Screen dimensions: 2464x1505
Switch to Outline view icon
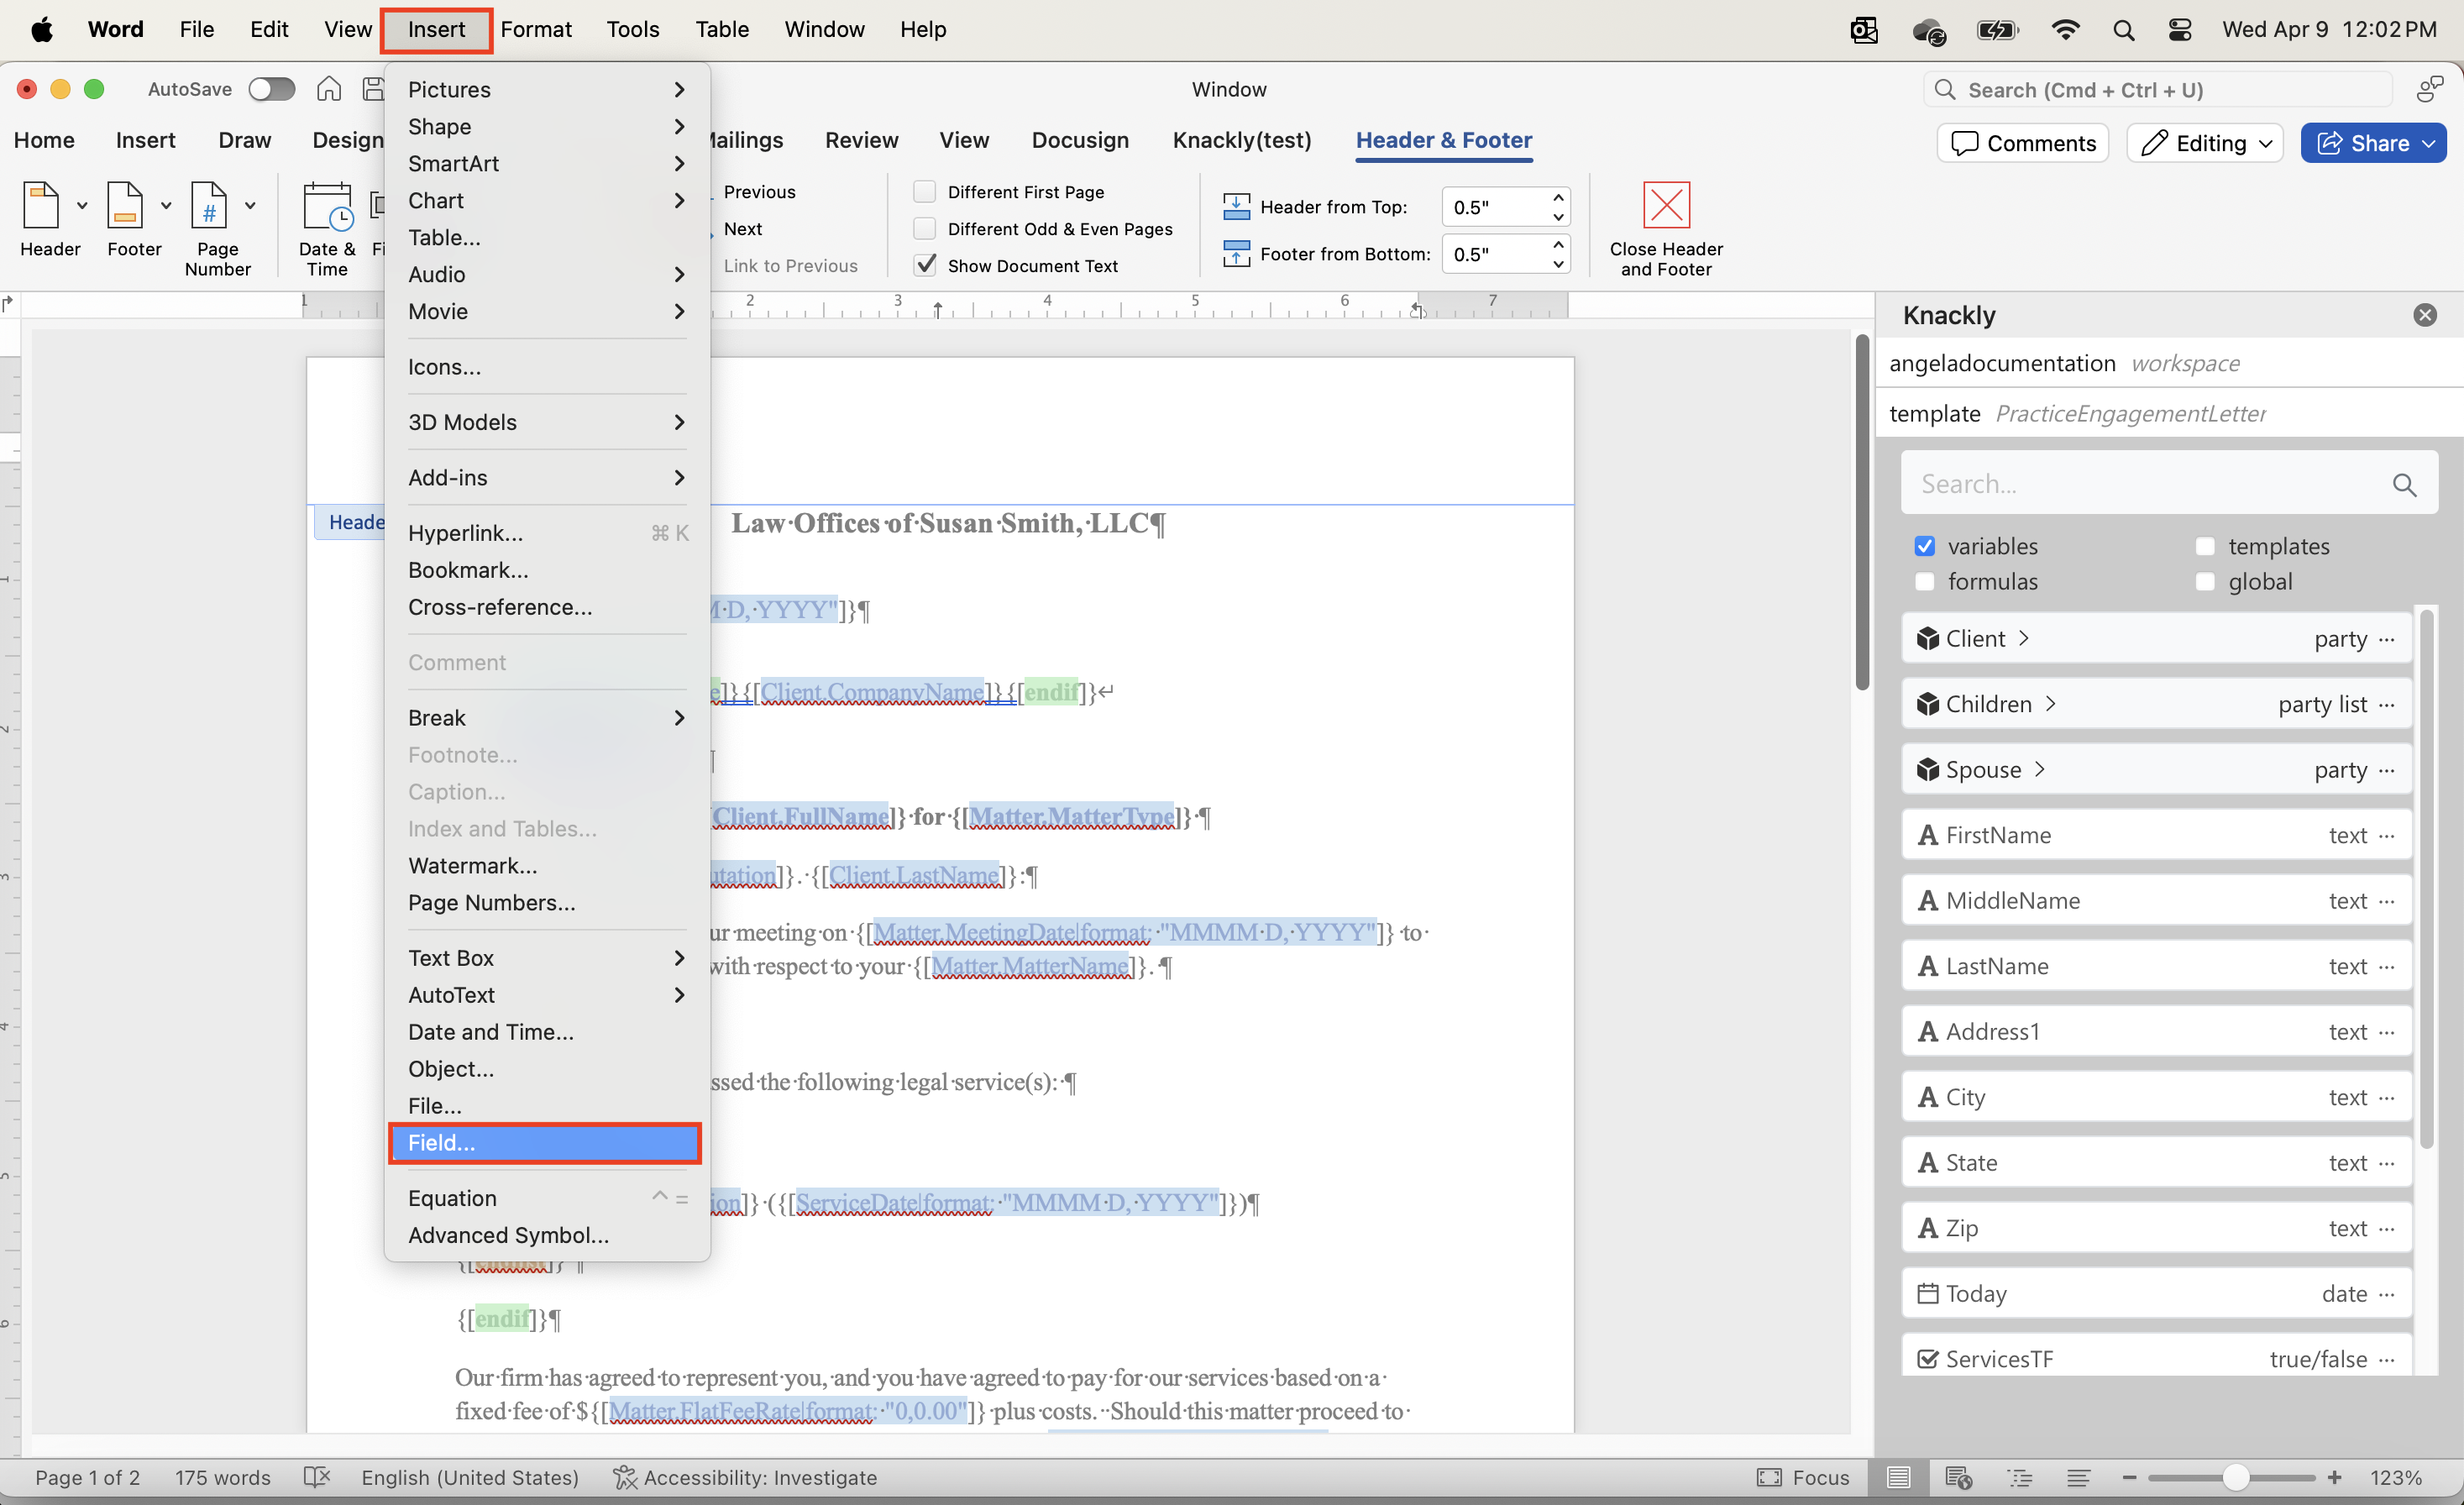[x=2019, y=1478]
